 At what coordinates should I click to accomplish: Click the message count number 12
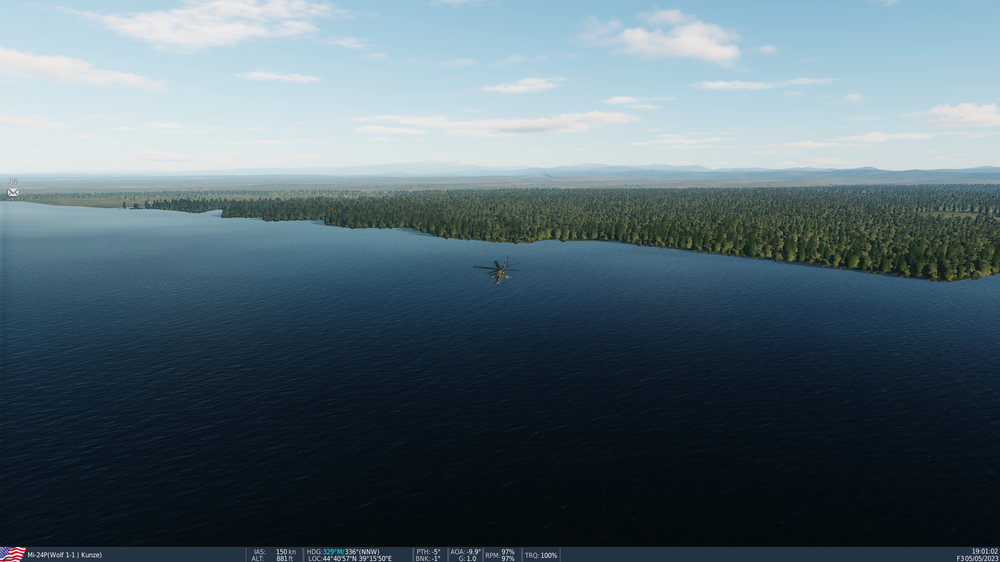tap(13, 182)
